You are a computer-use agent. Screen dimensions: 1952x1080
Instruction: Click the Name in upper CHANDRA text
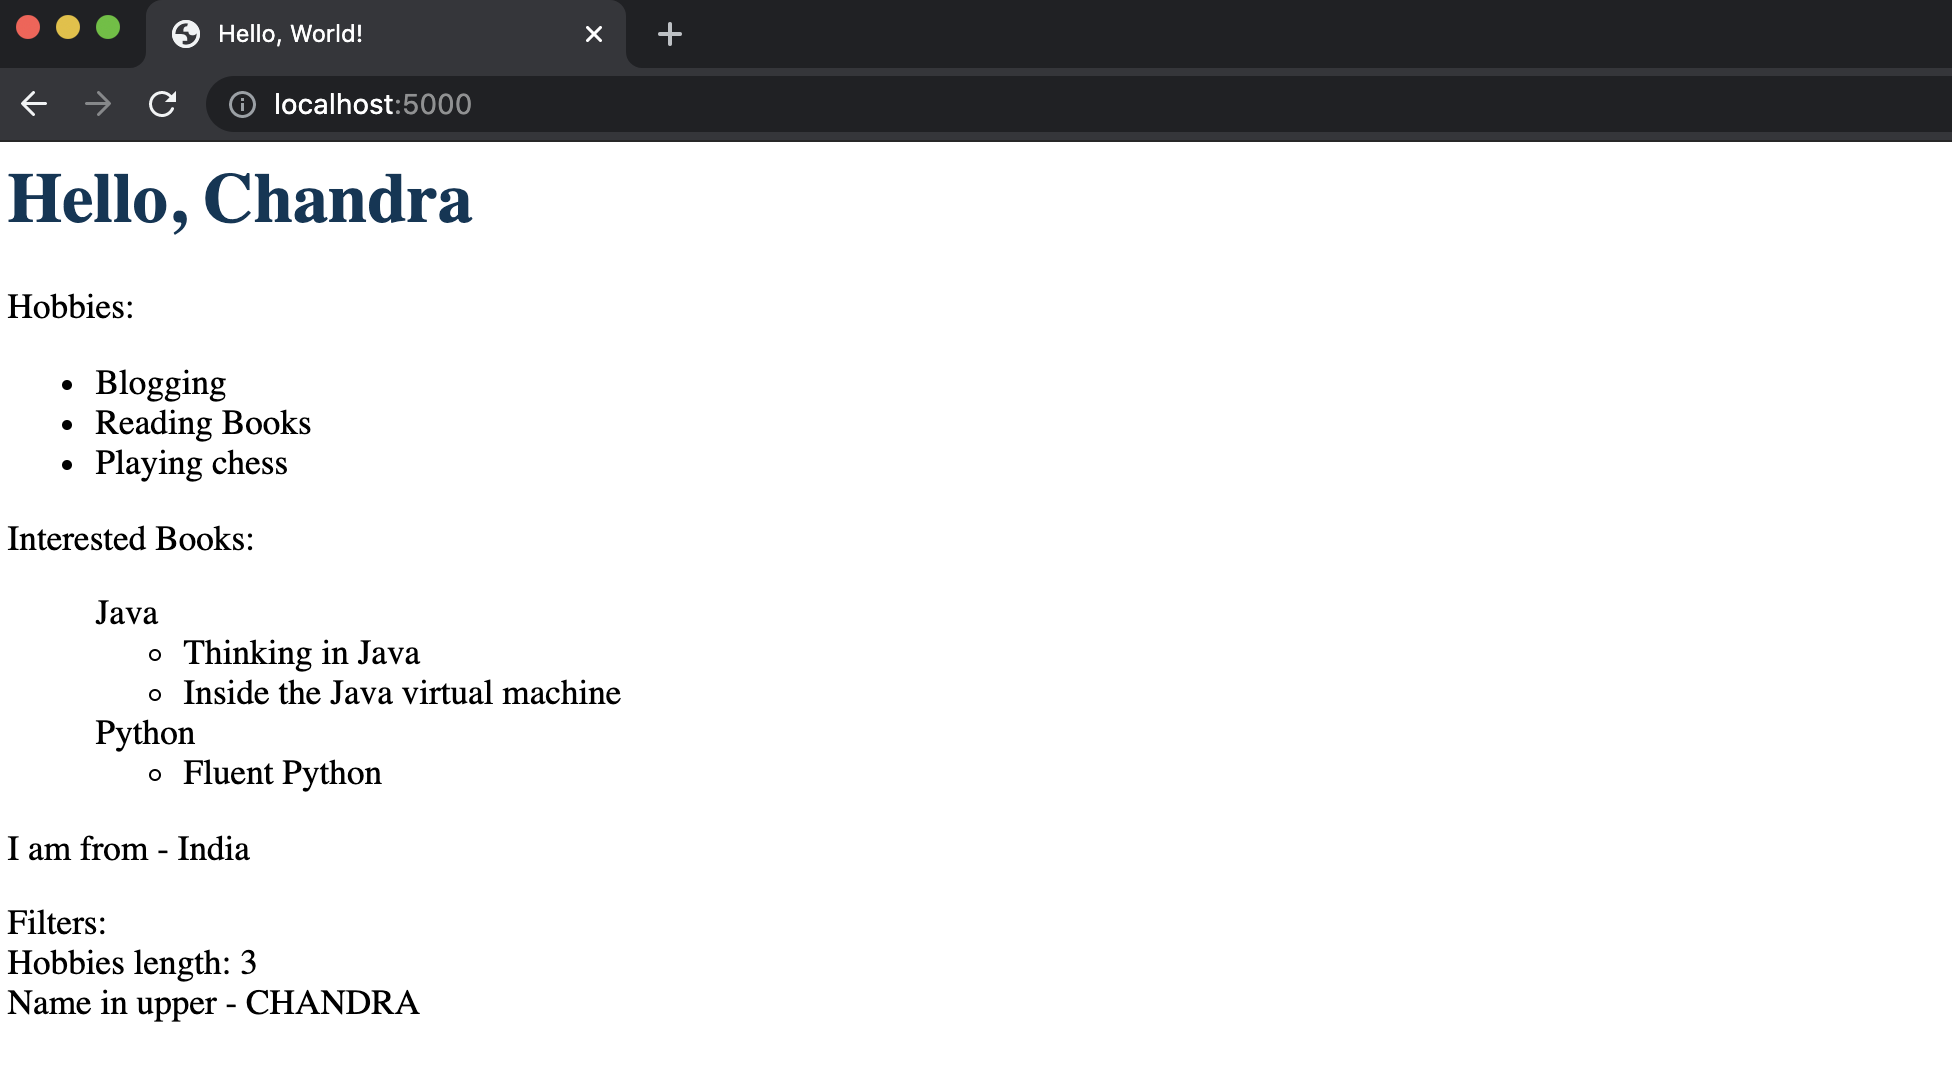coord(213,1003)
